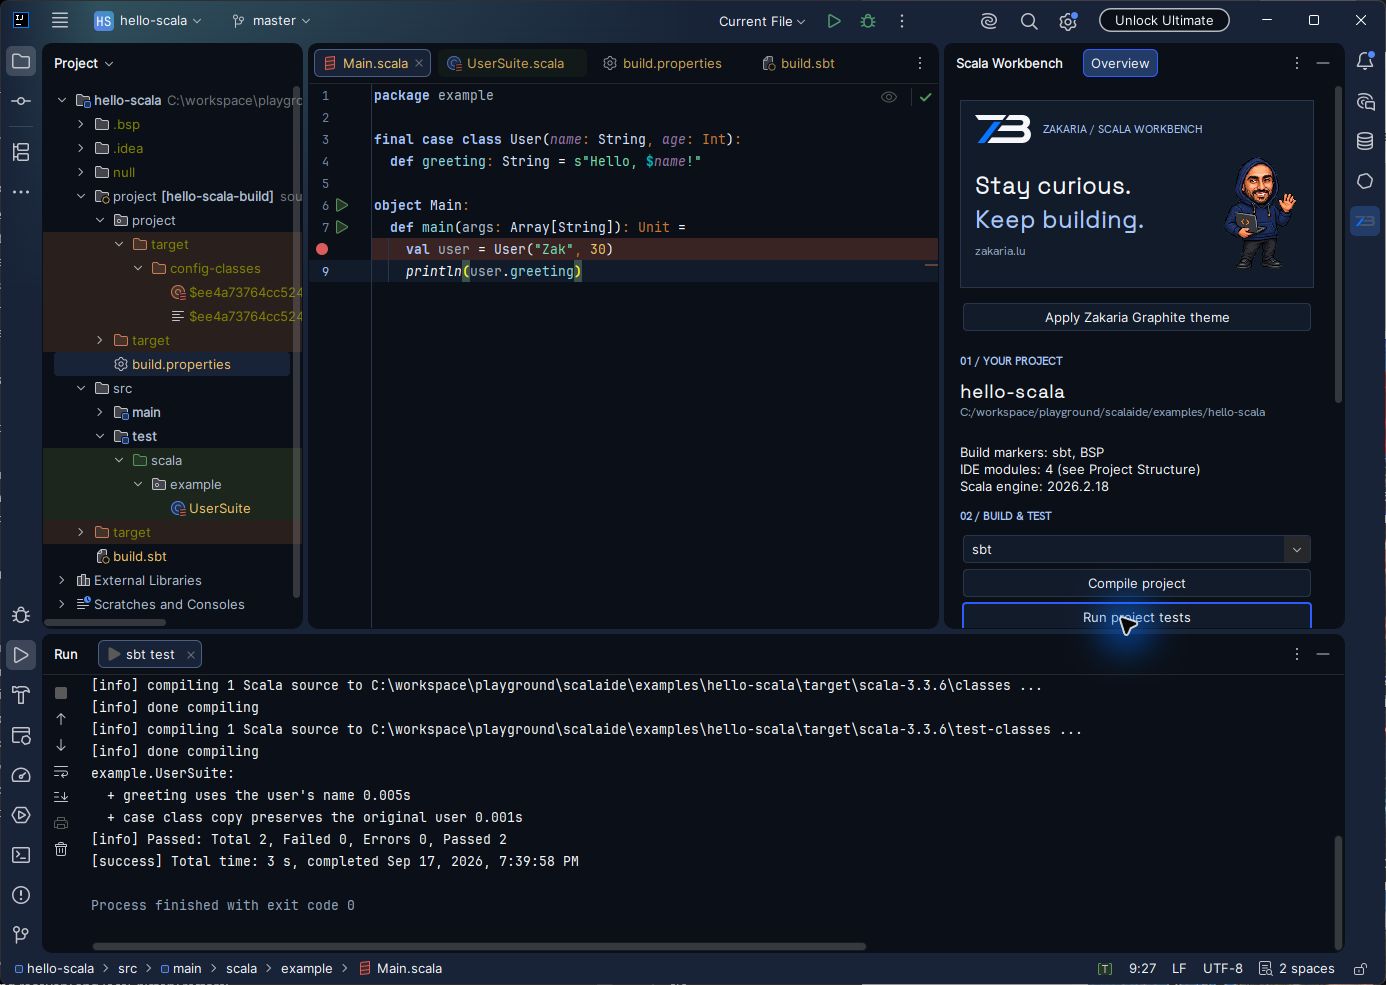Open the Structure tool window icon
Screen dimensions: 1386x985
21,152
